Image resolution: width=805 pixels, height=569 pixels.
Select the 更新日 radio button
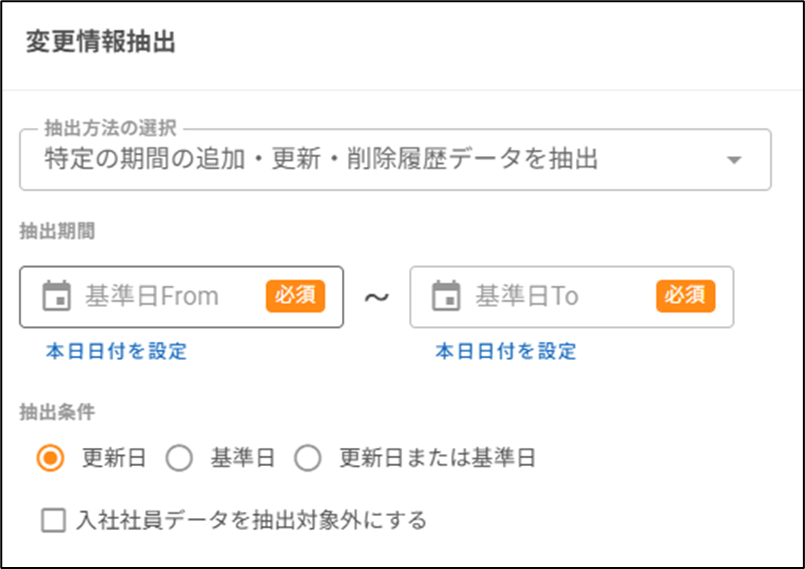[50, 459]
